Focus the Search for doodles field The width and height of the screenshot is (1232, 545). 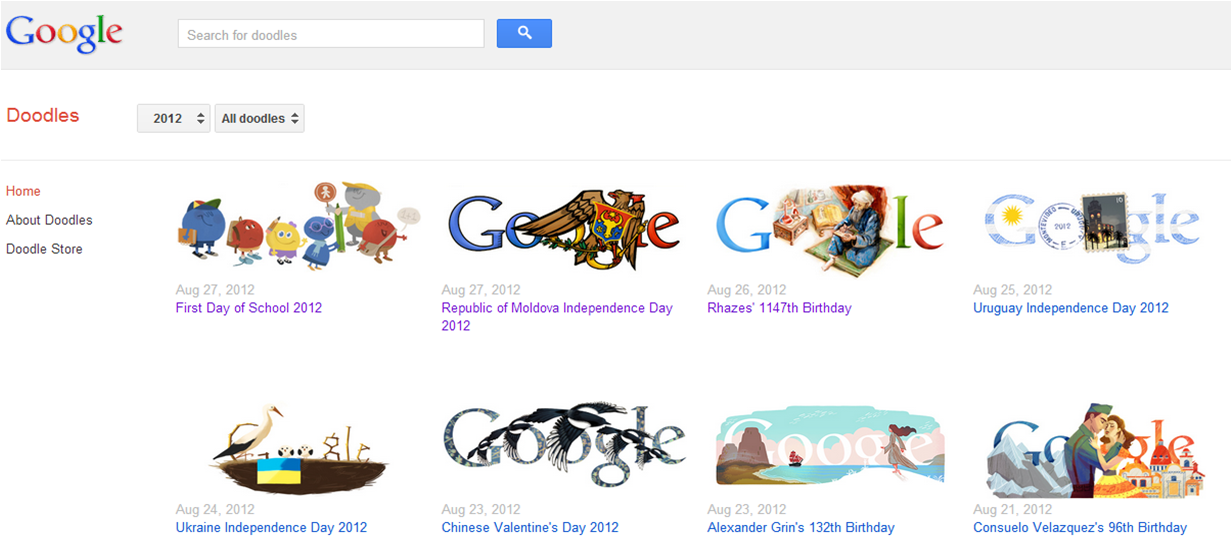point(331,34)
